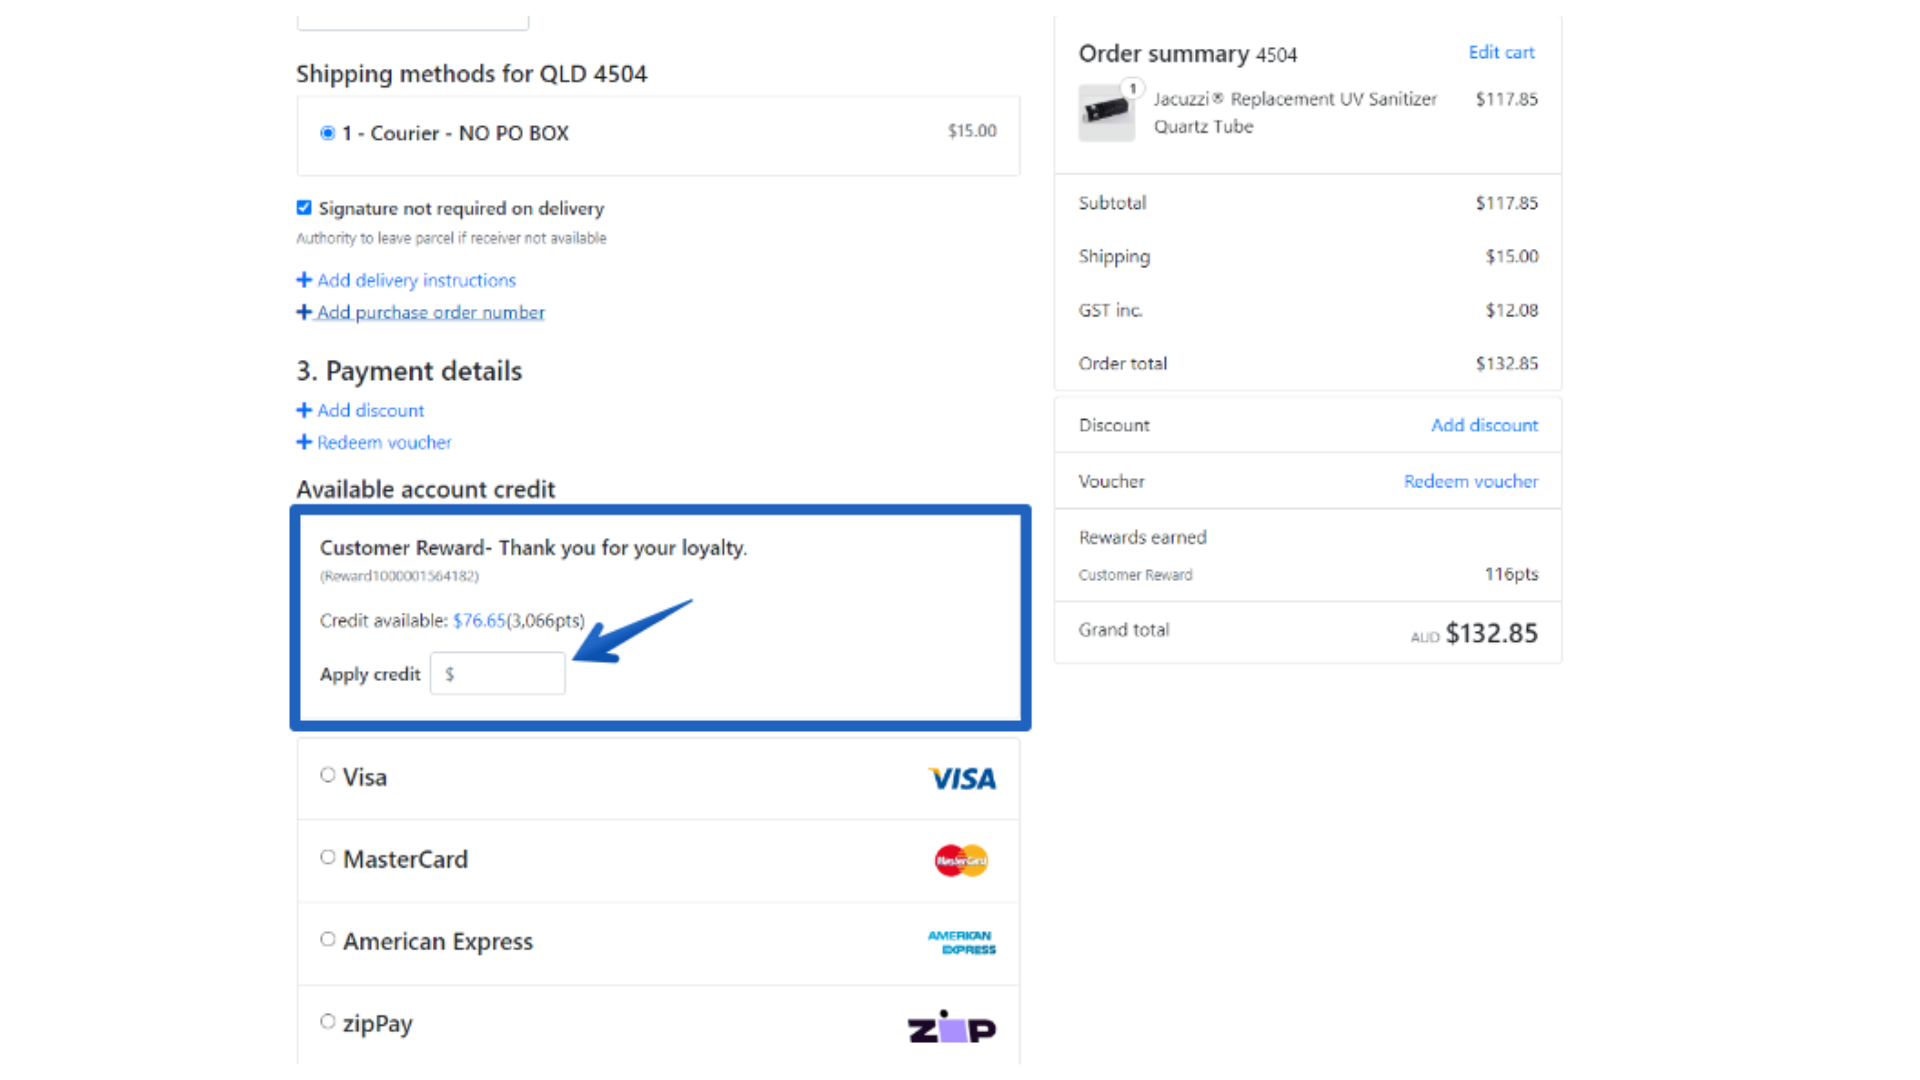Open Edit cart link in order summary
1920x1080 pixels.
[1500, 52]
